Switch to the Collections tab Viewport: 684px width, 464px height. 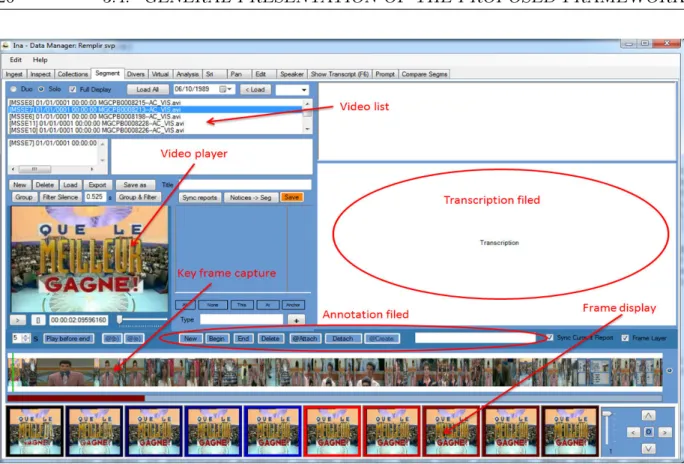73,74
